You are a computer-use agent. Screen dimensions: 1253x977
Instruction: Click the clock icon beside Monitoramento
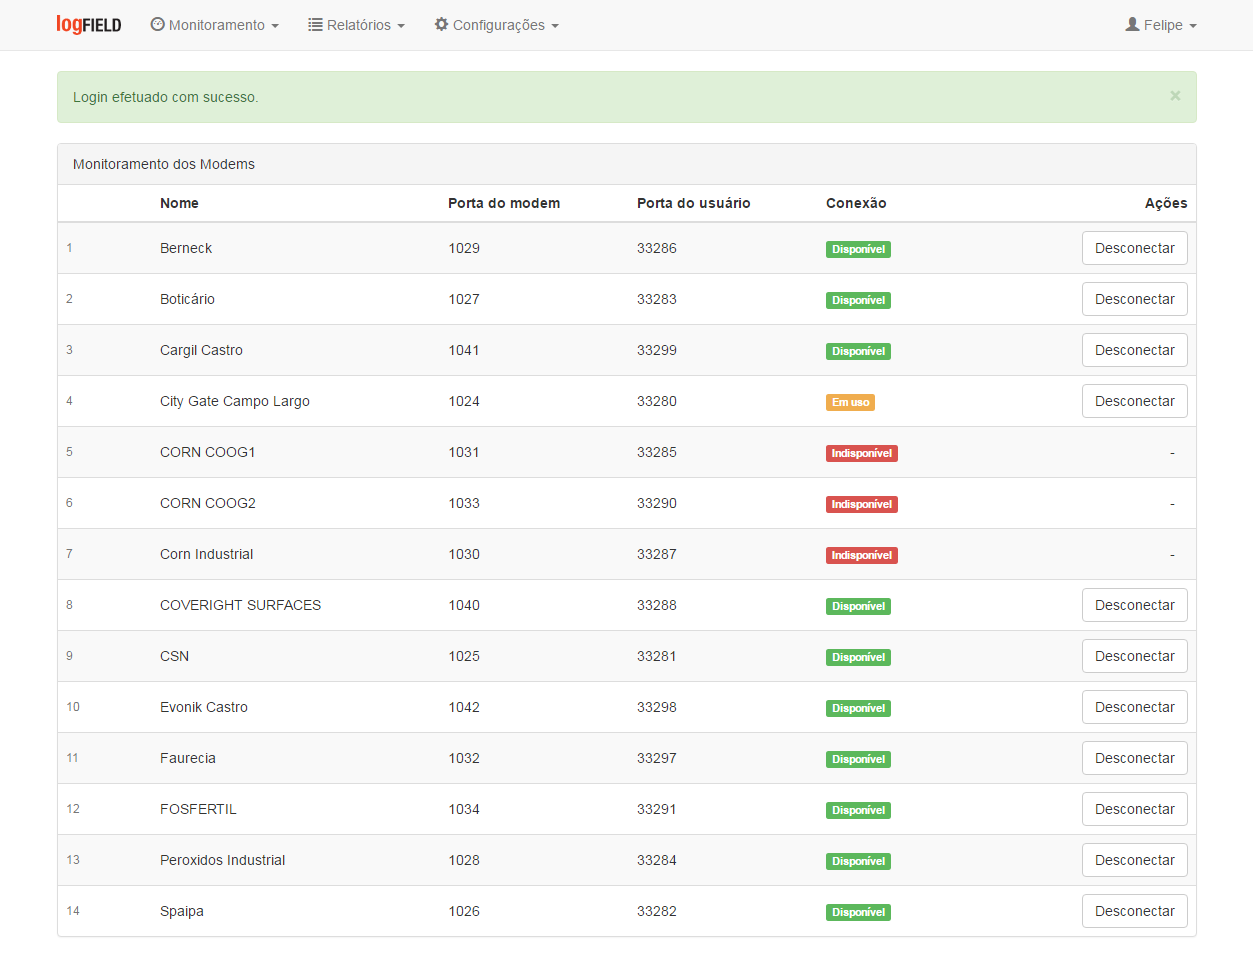[x=157, y=24]
